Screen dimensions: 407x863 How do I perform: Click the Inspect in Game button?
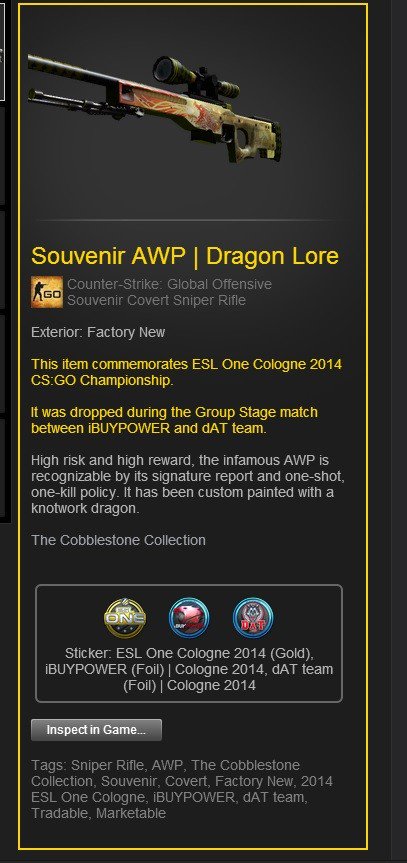(x=96, y=730)
